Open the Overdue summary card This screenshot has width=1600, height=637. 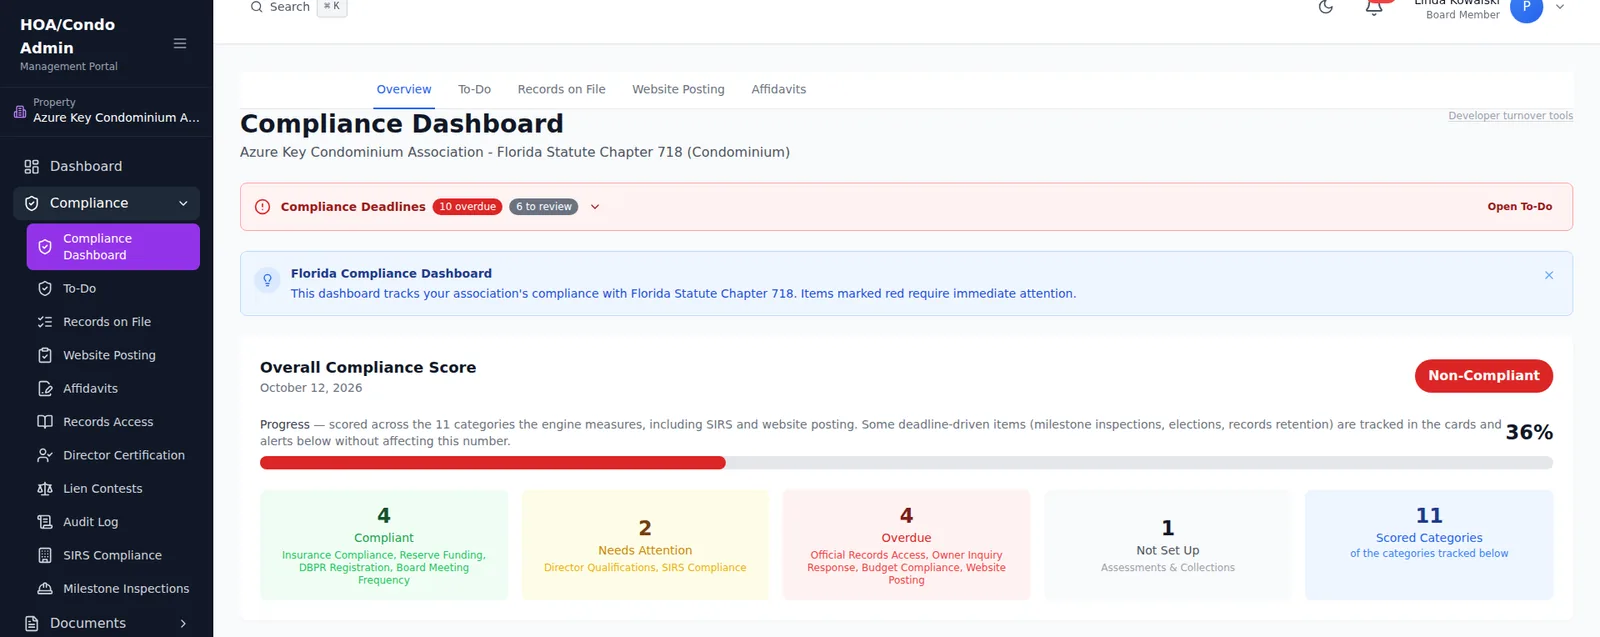pyautogui.click(x=906, y=545)
